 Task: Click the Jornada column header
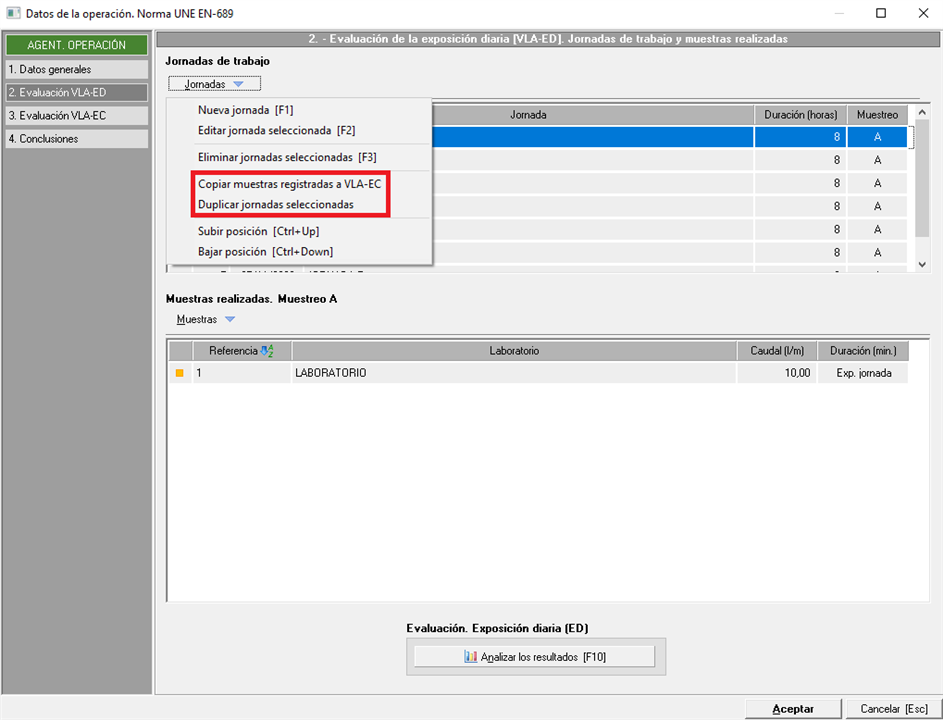[x=528, y=115]
